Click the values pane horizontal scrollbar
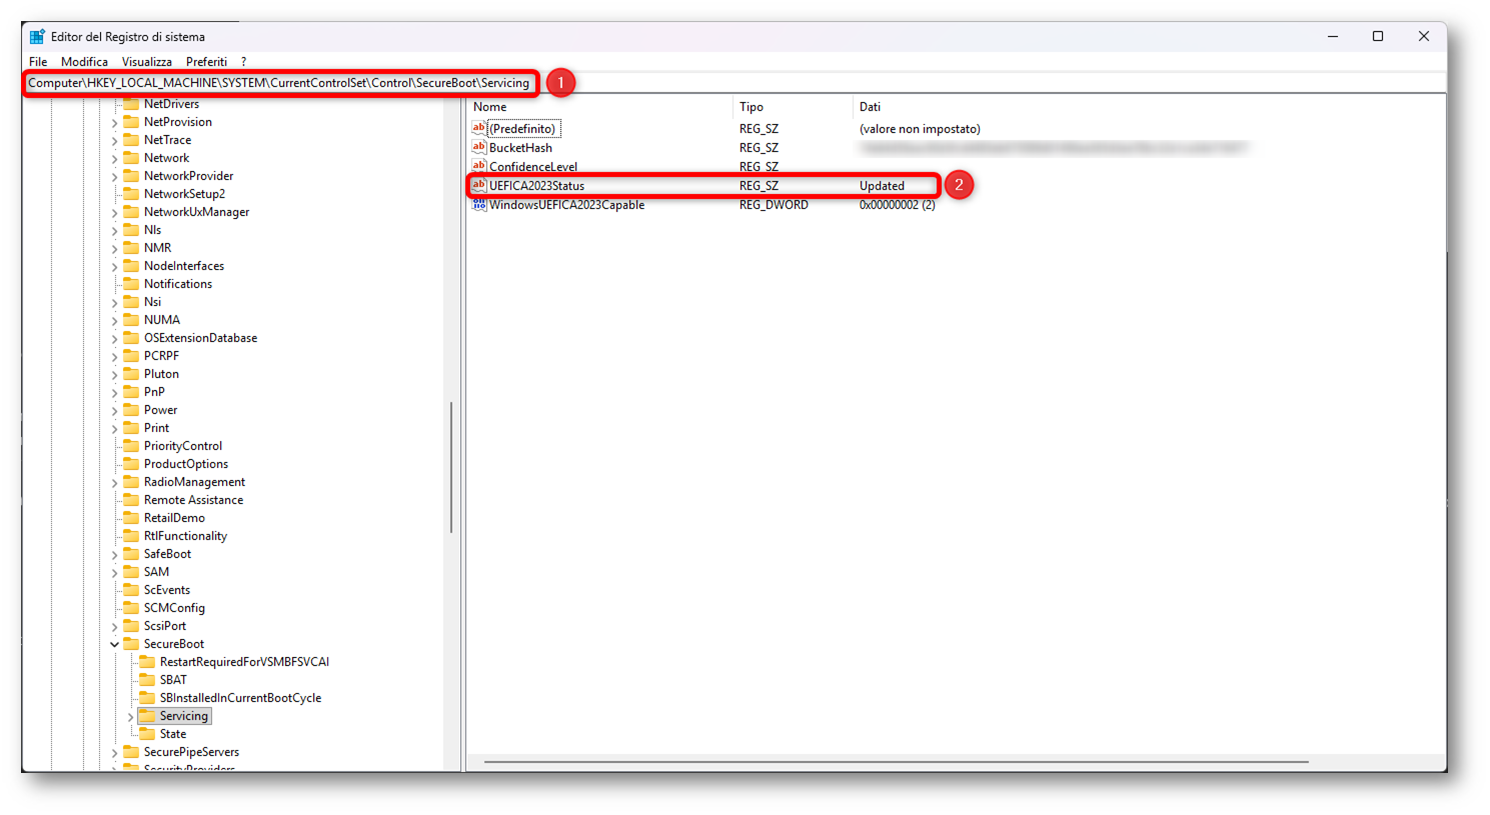1490x815 pixels. 896,762
